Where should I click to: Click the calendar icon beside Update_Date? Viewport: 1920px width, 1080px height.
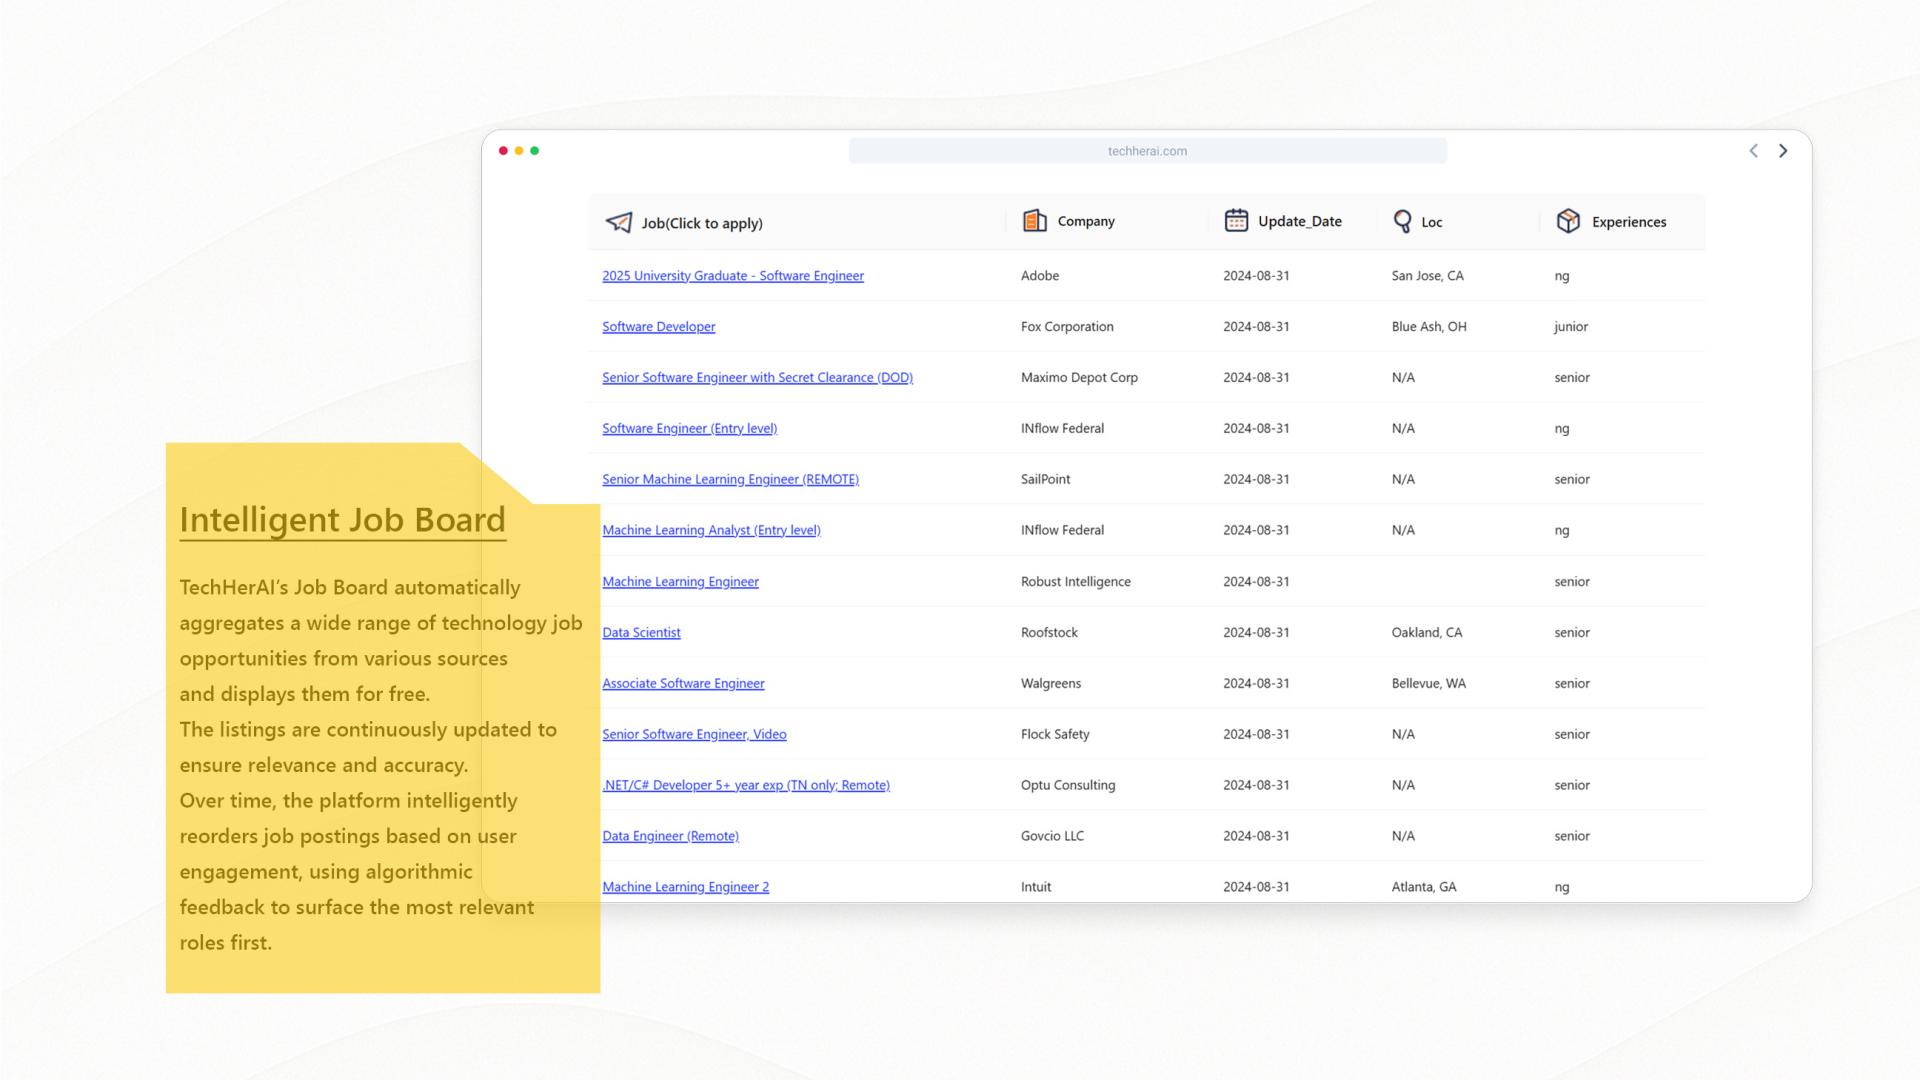tap(1236, 220)
